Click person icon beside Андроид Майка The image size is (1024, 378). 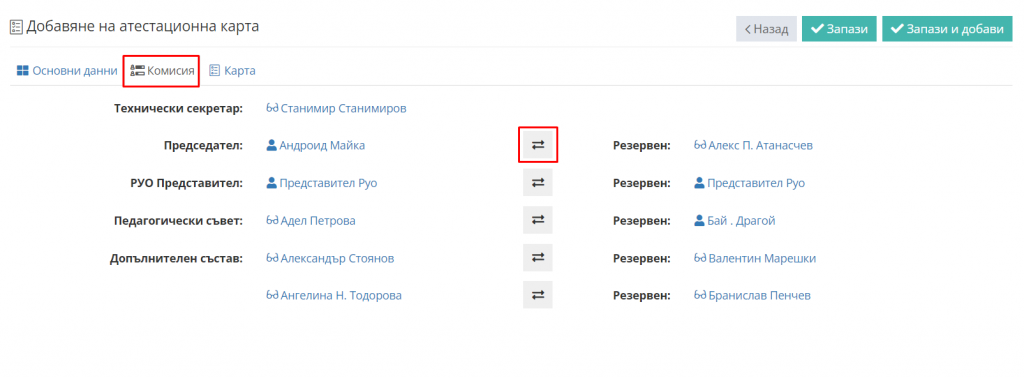(272, 146)
